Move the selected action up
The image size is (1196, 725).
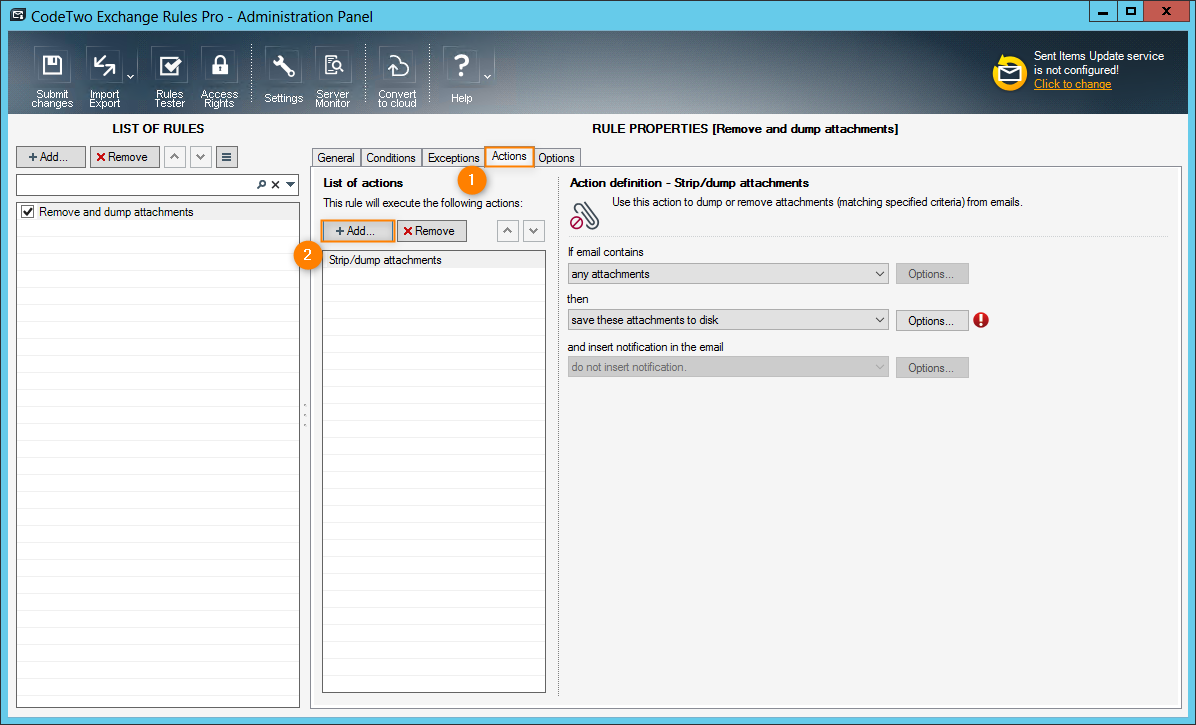pos(507,231)
